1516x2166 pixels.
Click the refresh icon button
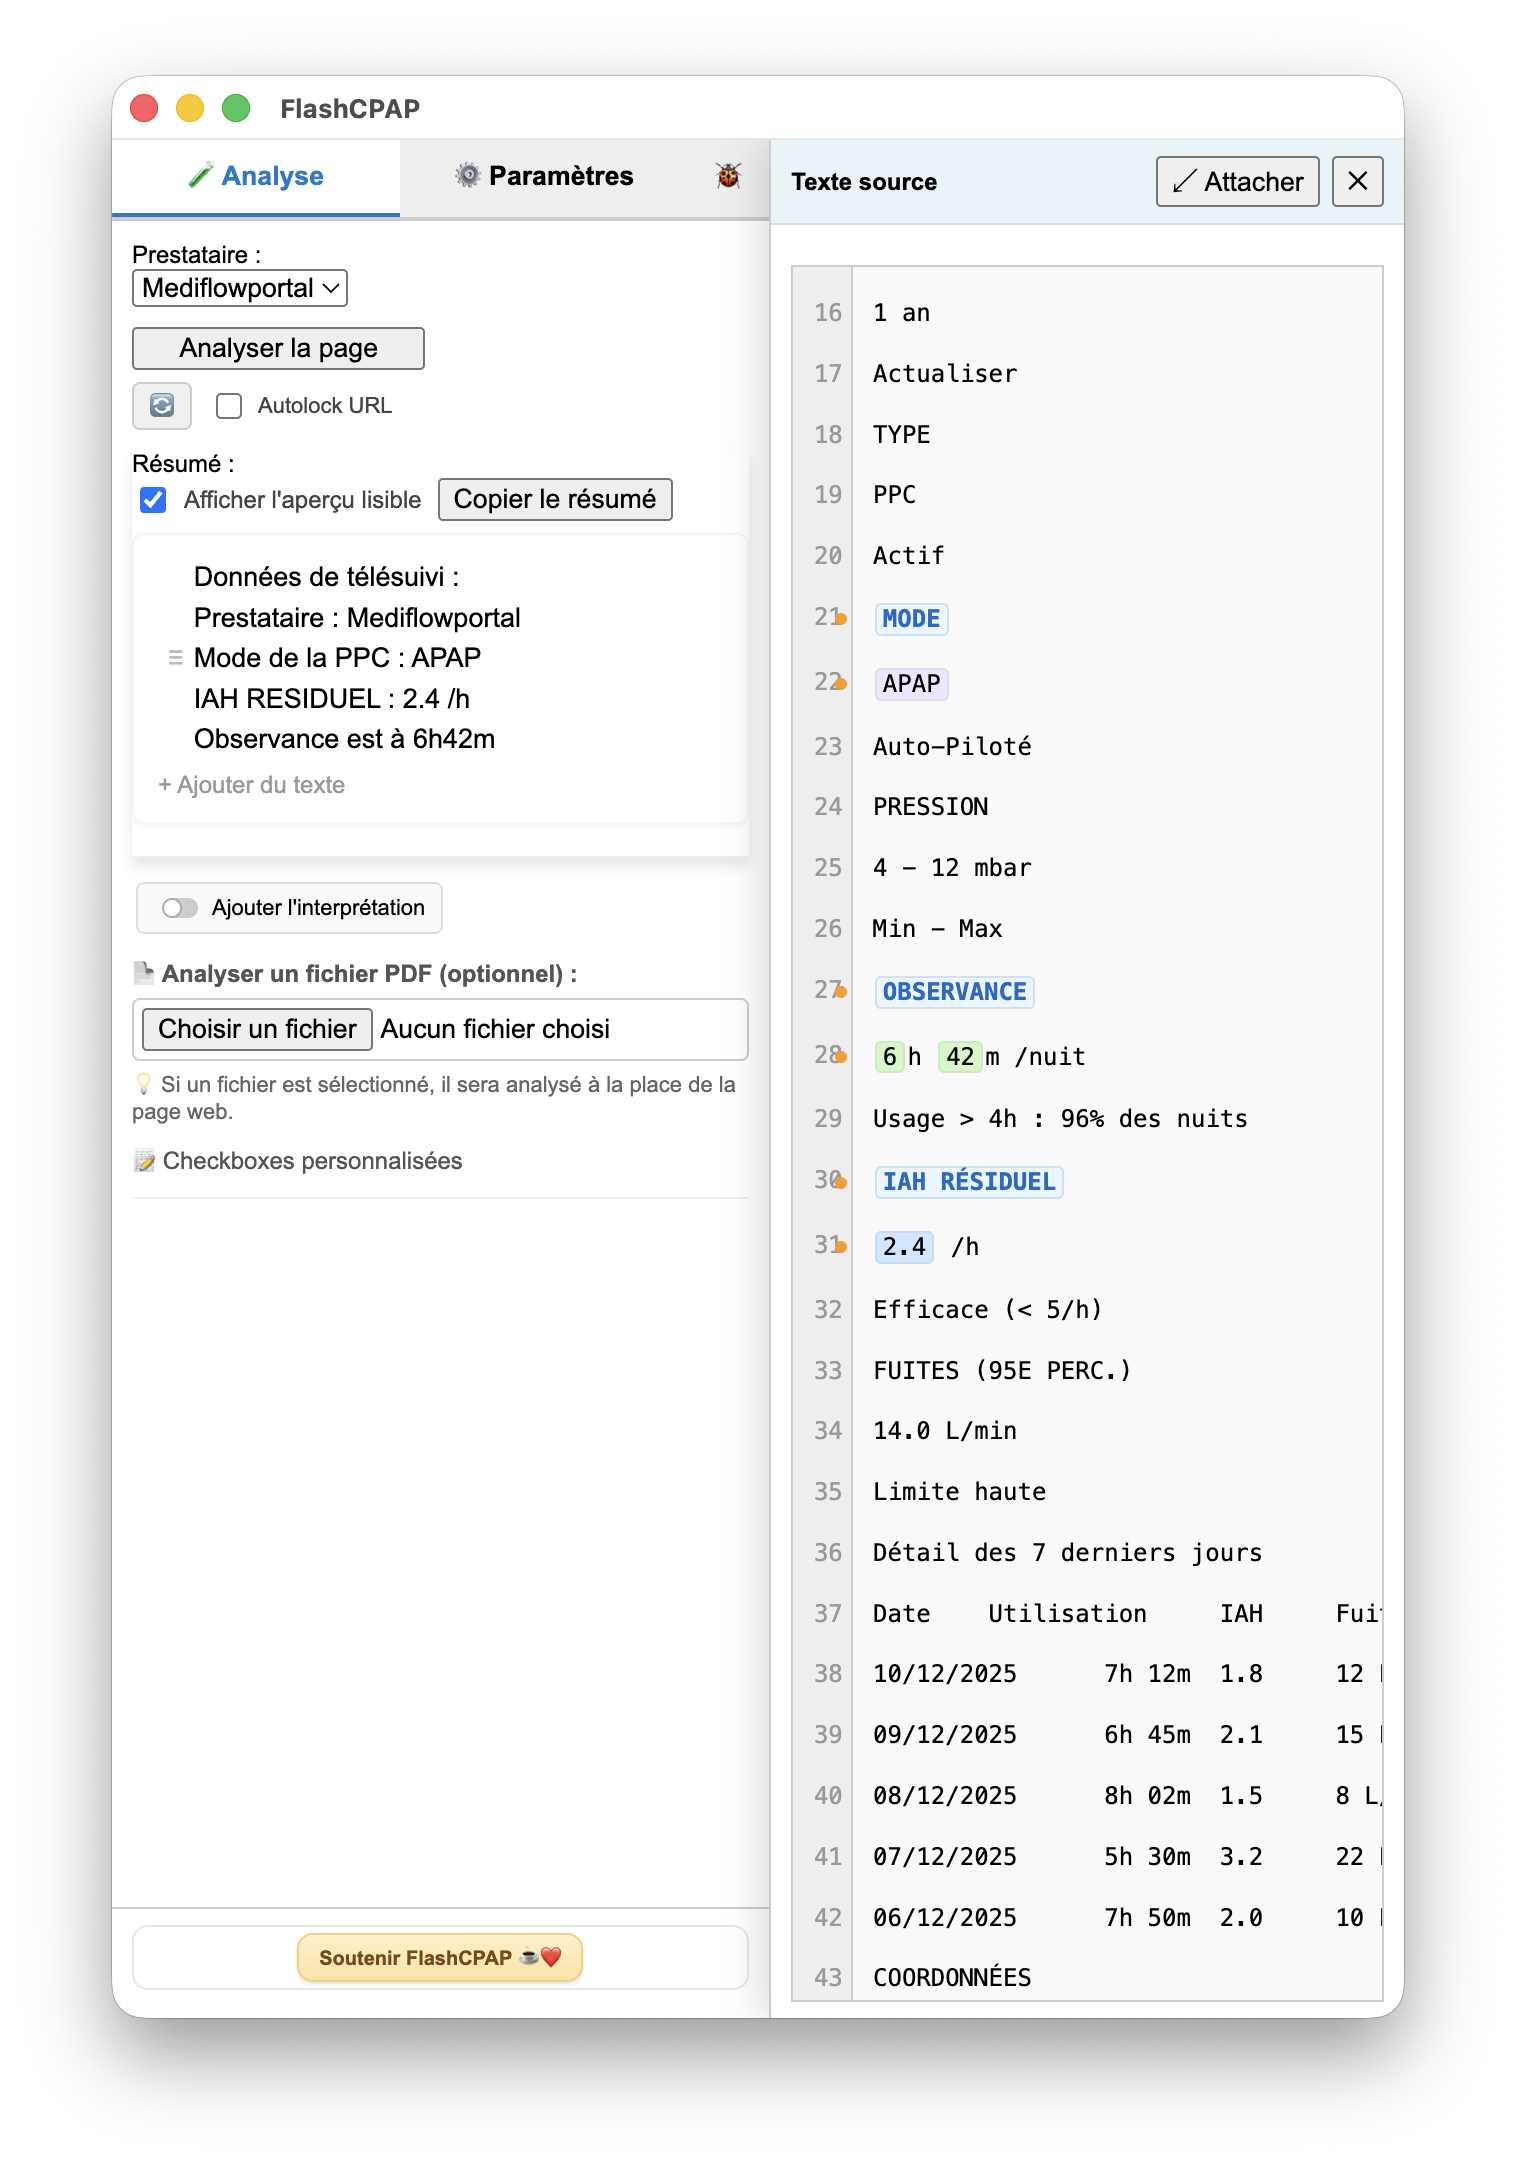click(162, 405)
